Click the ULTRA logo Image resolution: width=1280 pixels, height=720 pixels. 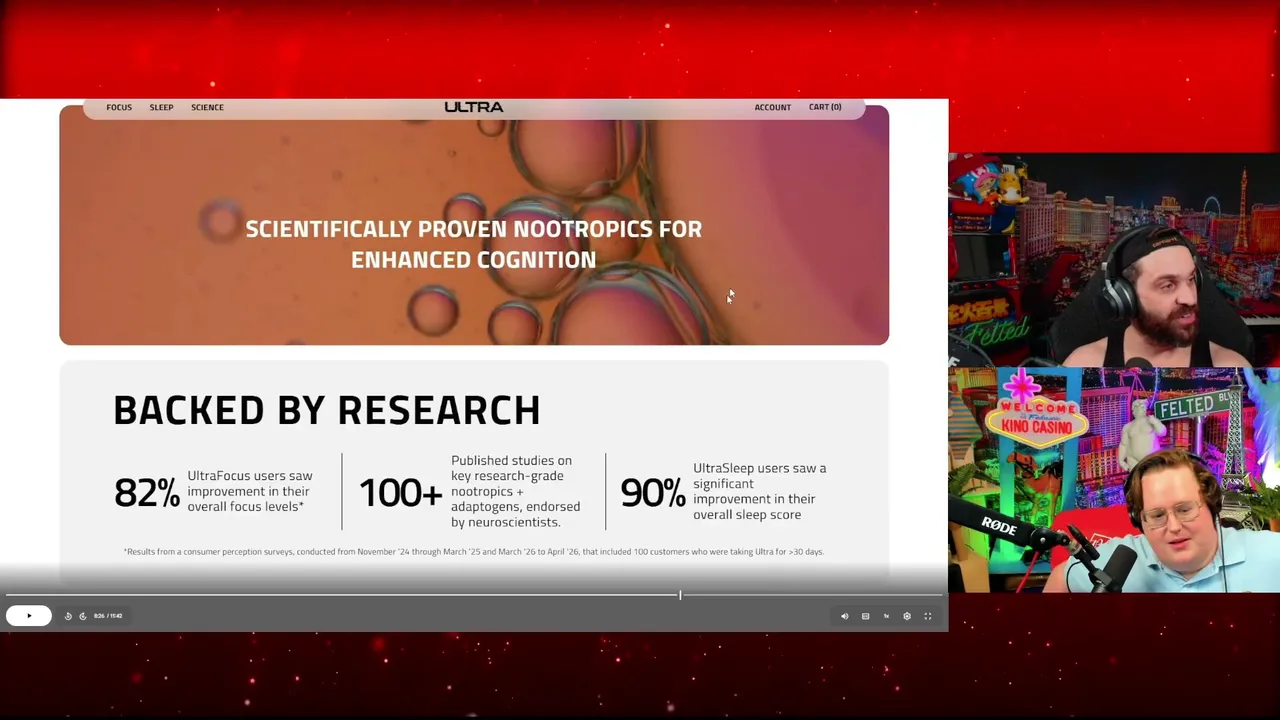[474, 107]
